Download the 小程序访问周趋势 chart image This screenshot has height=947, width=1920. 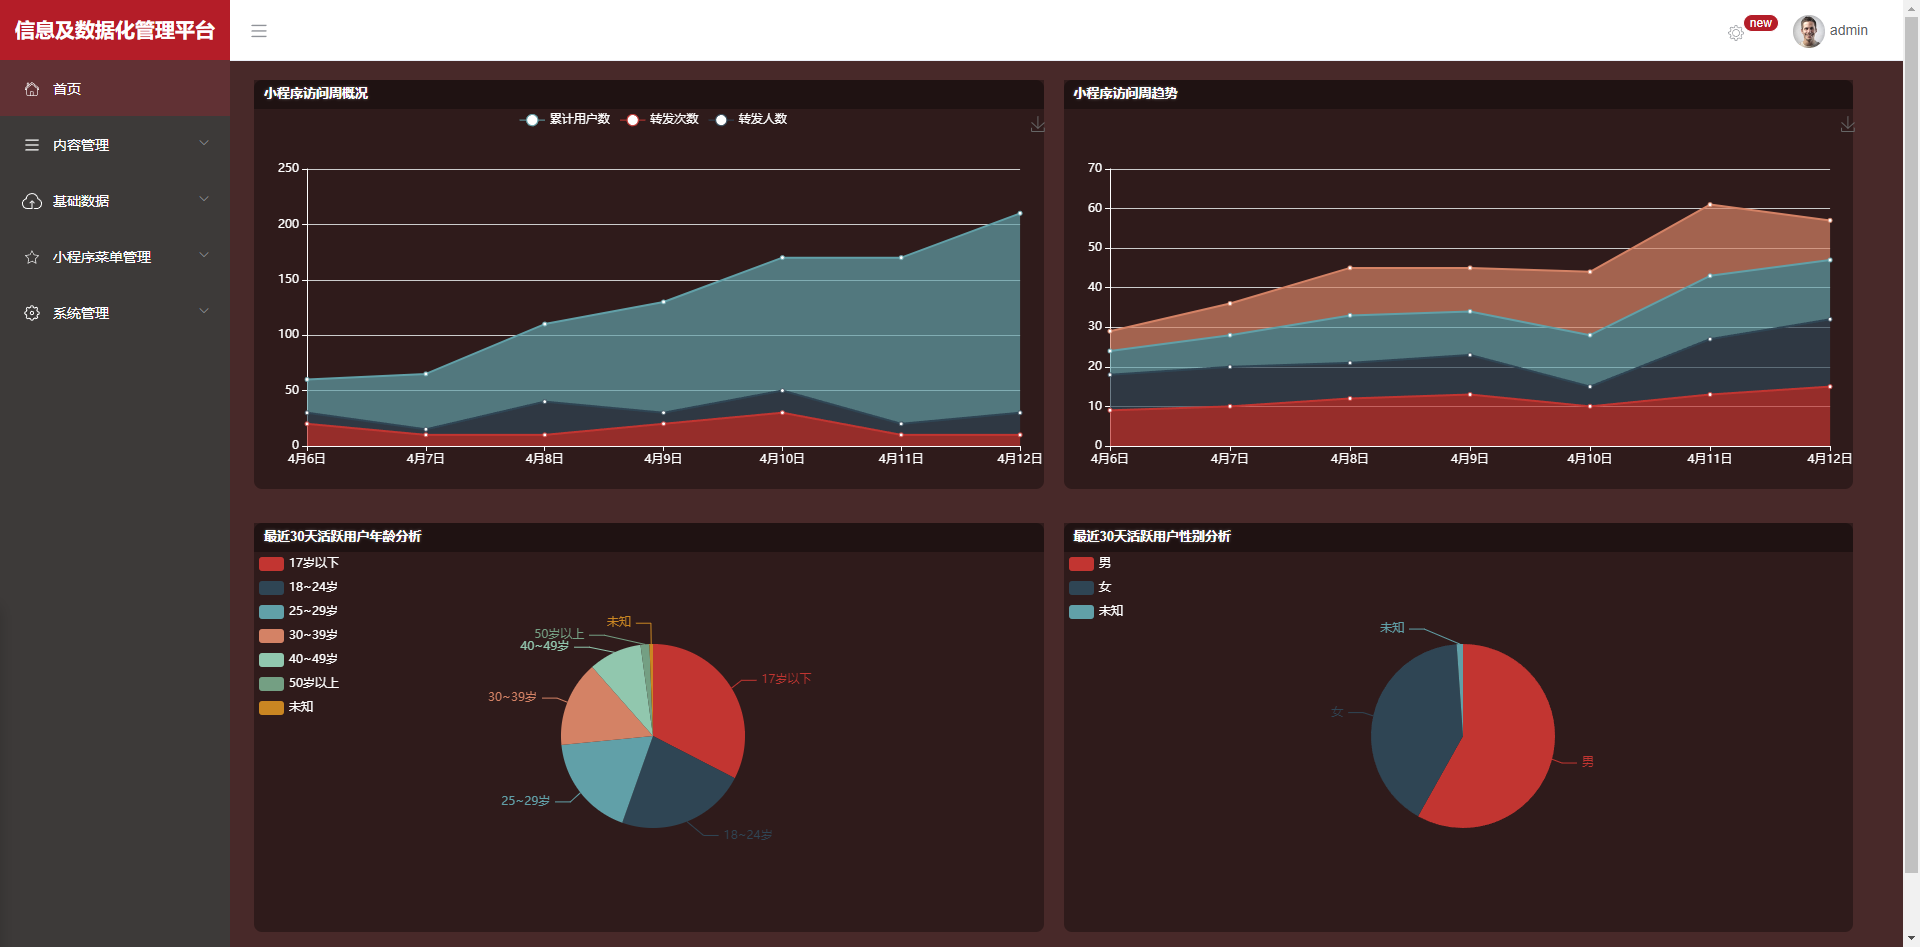point(1848,124)
